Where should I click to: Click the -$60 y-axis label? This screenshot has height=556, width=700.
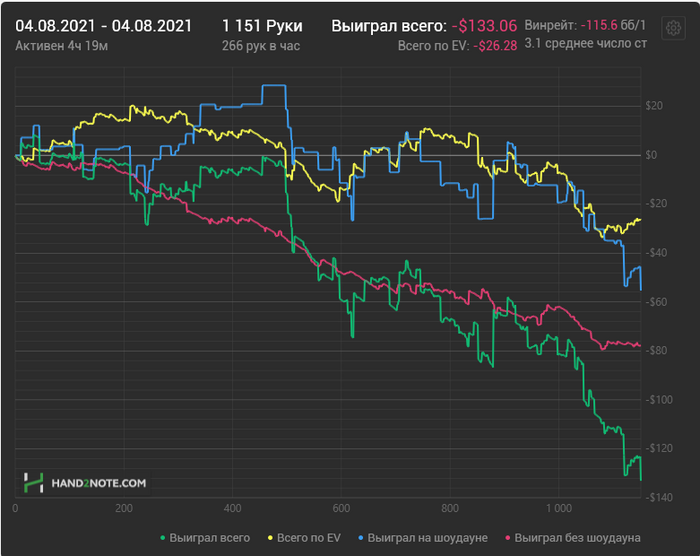[656, 302]
